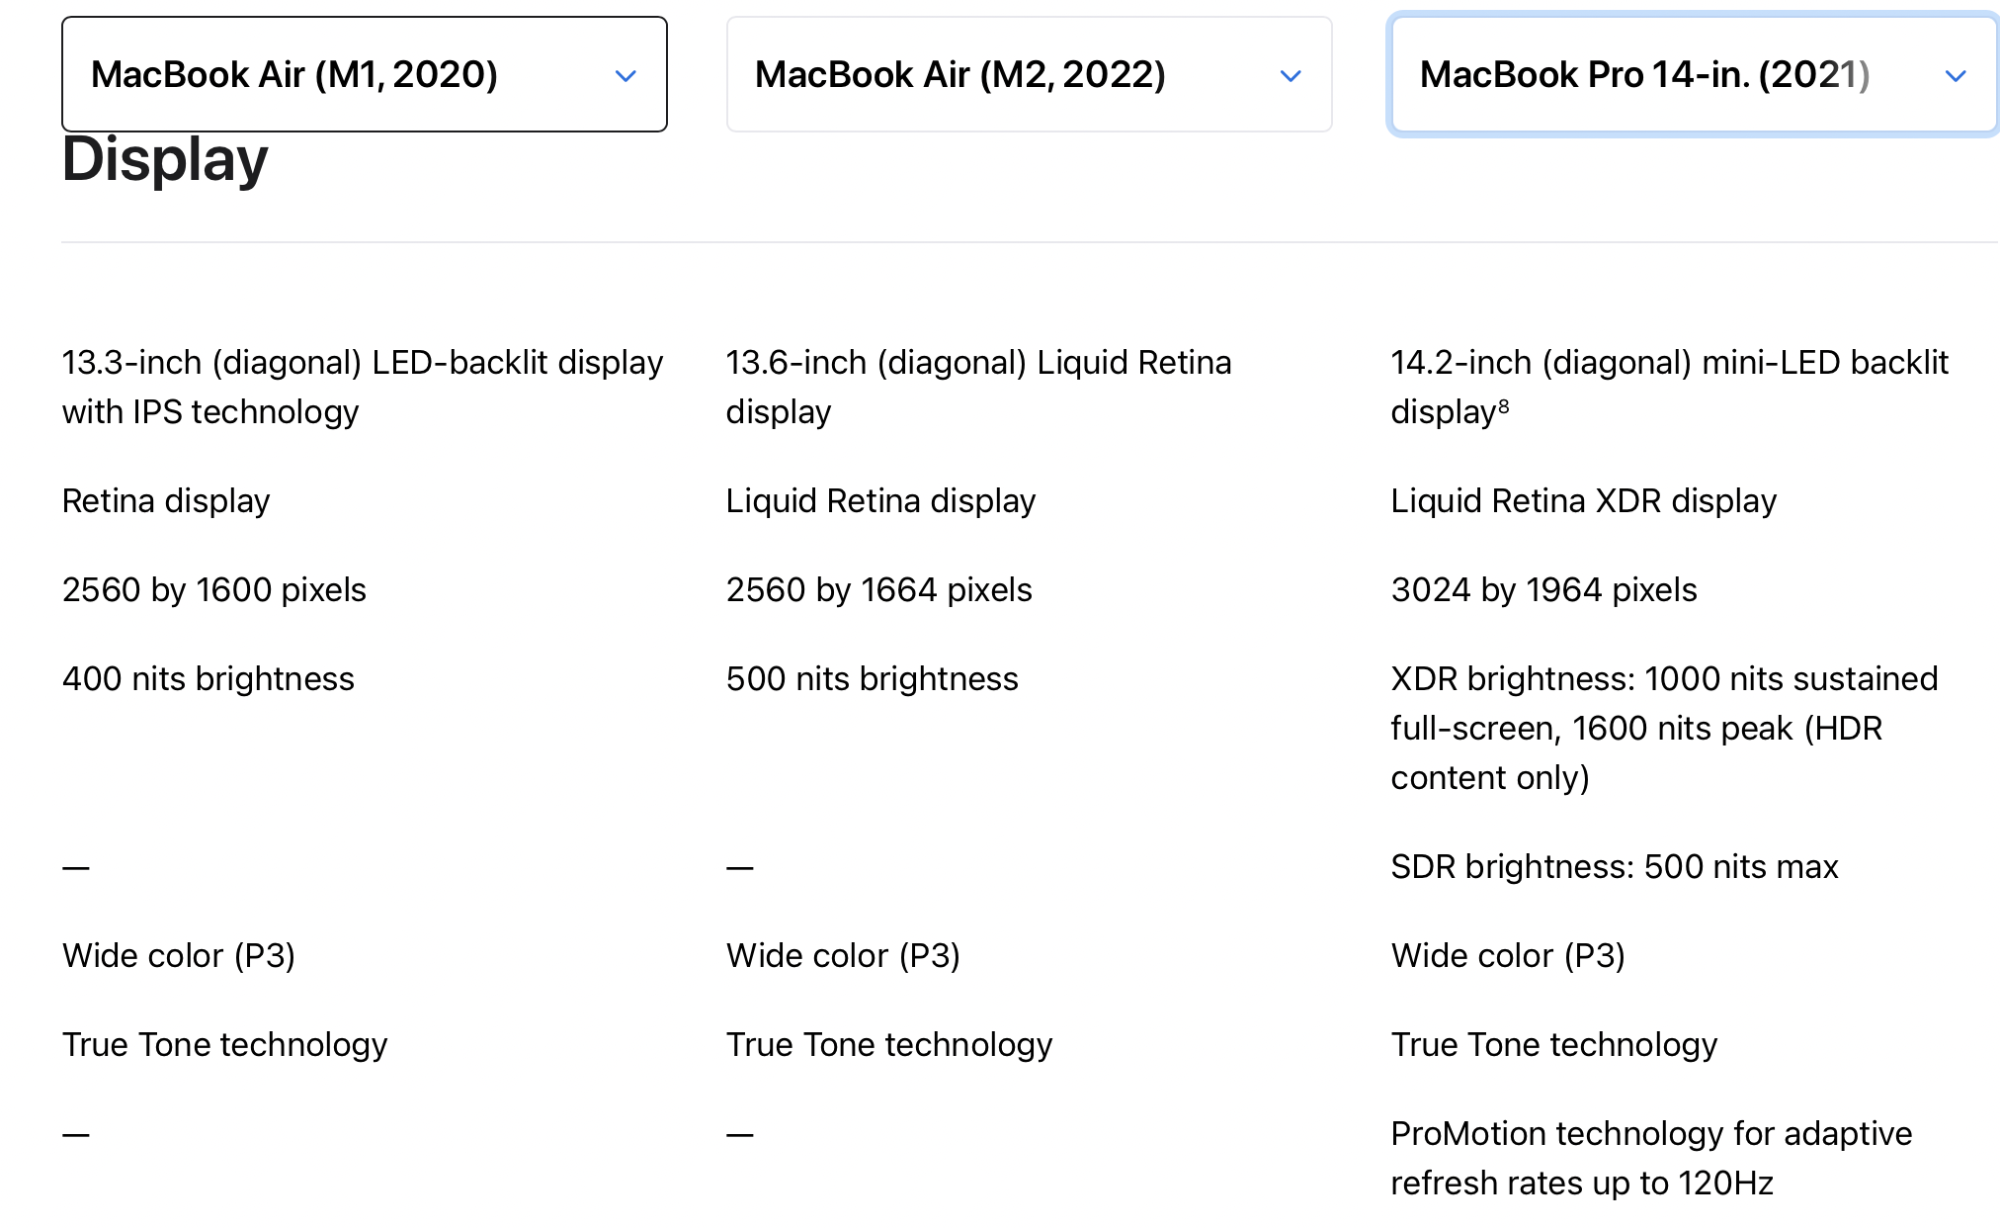Click the 13.6-inch Liquid Retina display text

point(978,387)
